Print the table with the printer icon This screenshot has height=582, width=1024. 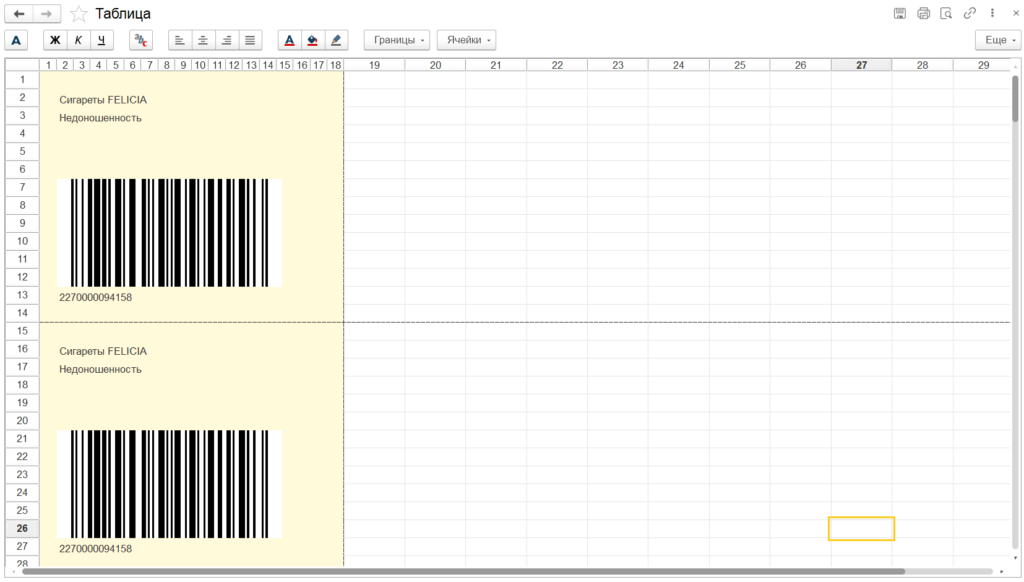(923, 14)
